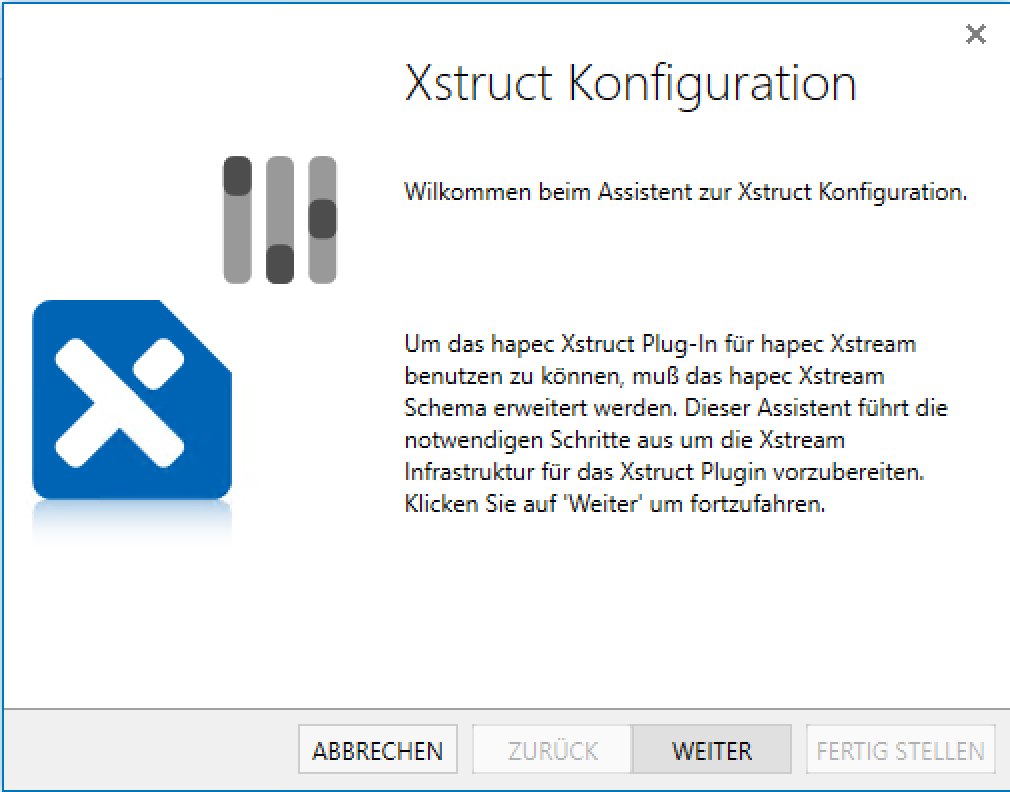Click the disabled FERTIG STELLEN button
This screenshot has height=792, width=1010.
[x=900, y=750]
